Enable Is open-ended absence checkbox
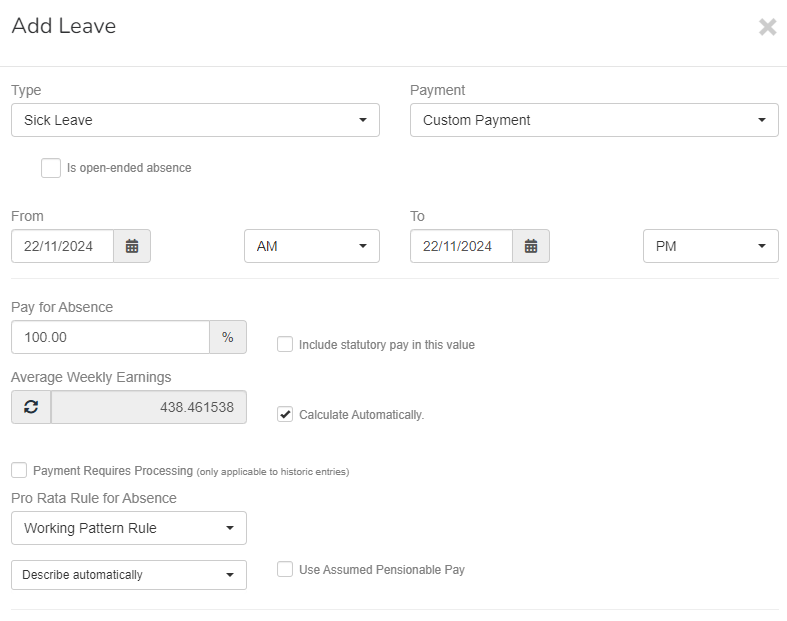 pyautogui.click(x=51, y=168)
